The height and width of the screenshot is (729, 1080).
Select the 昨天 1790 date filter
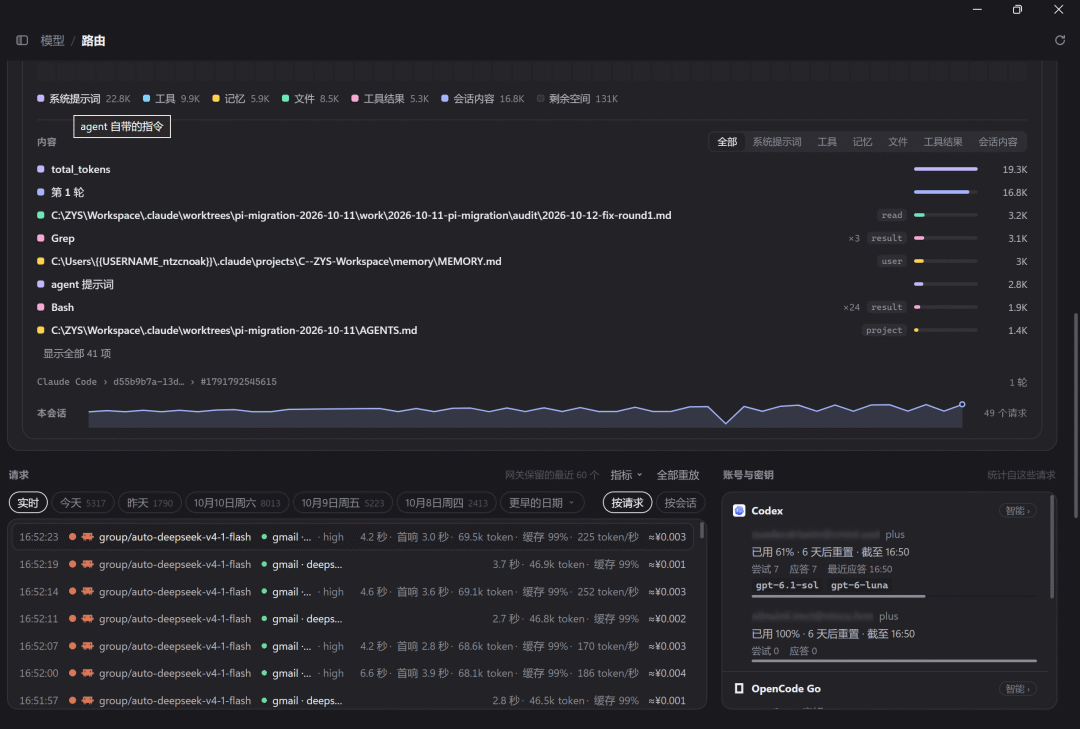(150, 503)
